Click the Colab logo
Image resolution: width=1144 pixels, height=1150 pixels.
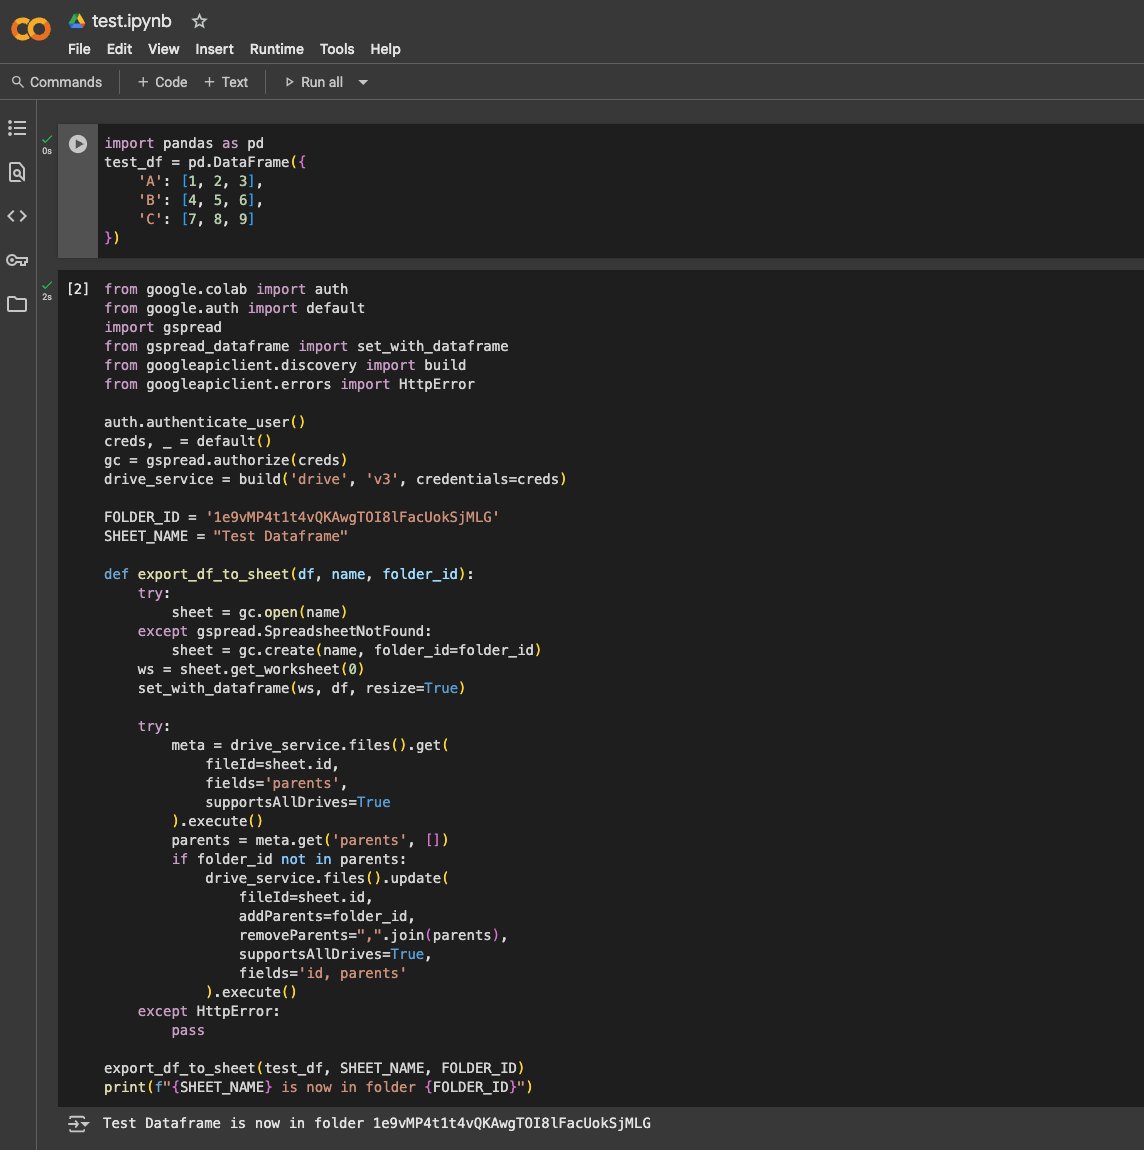(31, 29)
